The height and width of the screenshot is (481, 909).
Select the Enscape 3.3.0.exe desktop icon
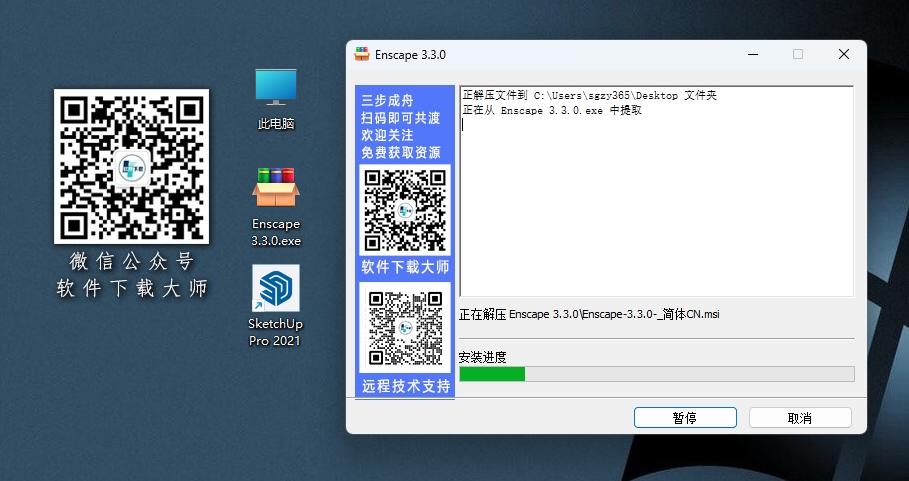tap(276, 206)
